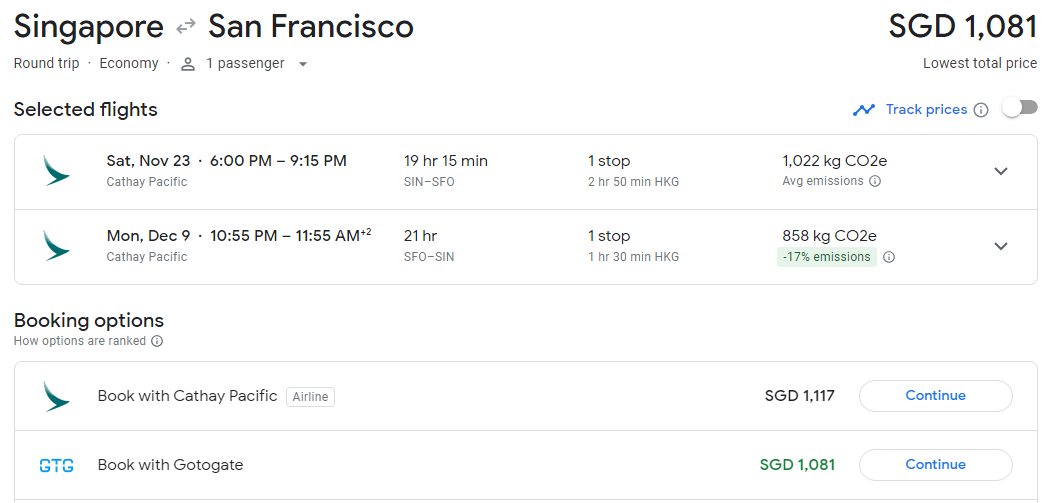Image resolution: width=1050 pixels, height=503 pixels.
Task: Expand the Sat, Nov 23 flight details
Action: 1000,171
